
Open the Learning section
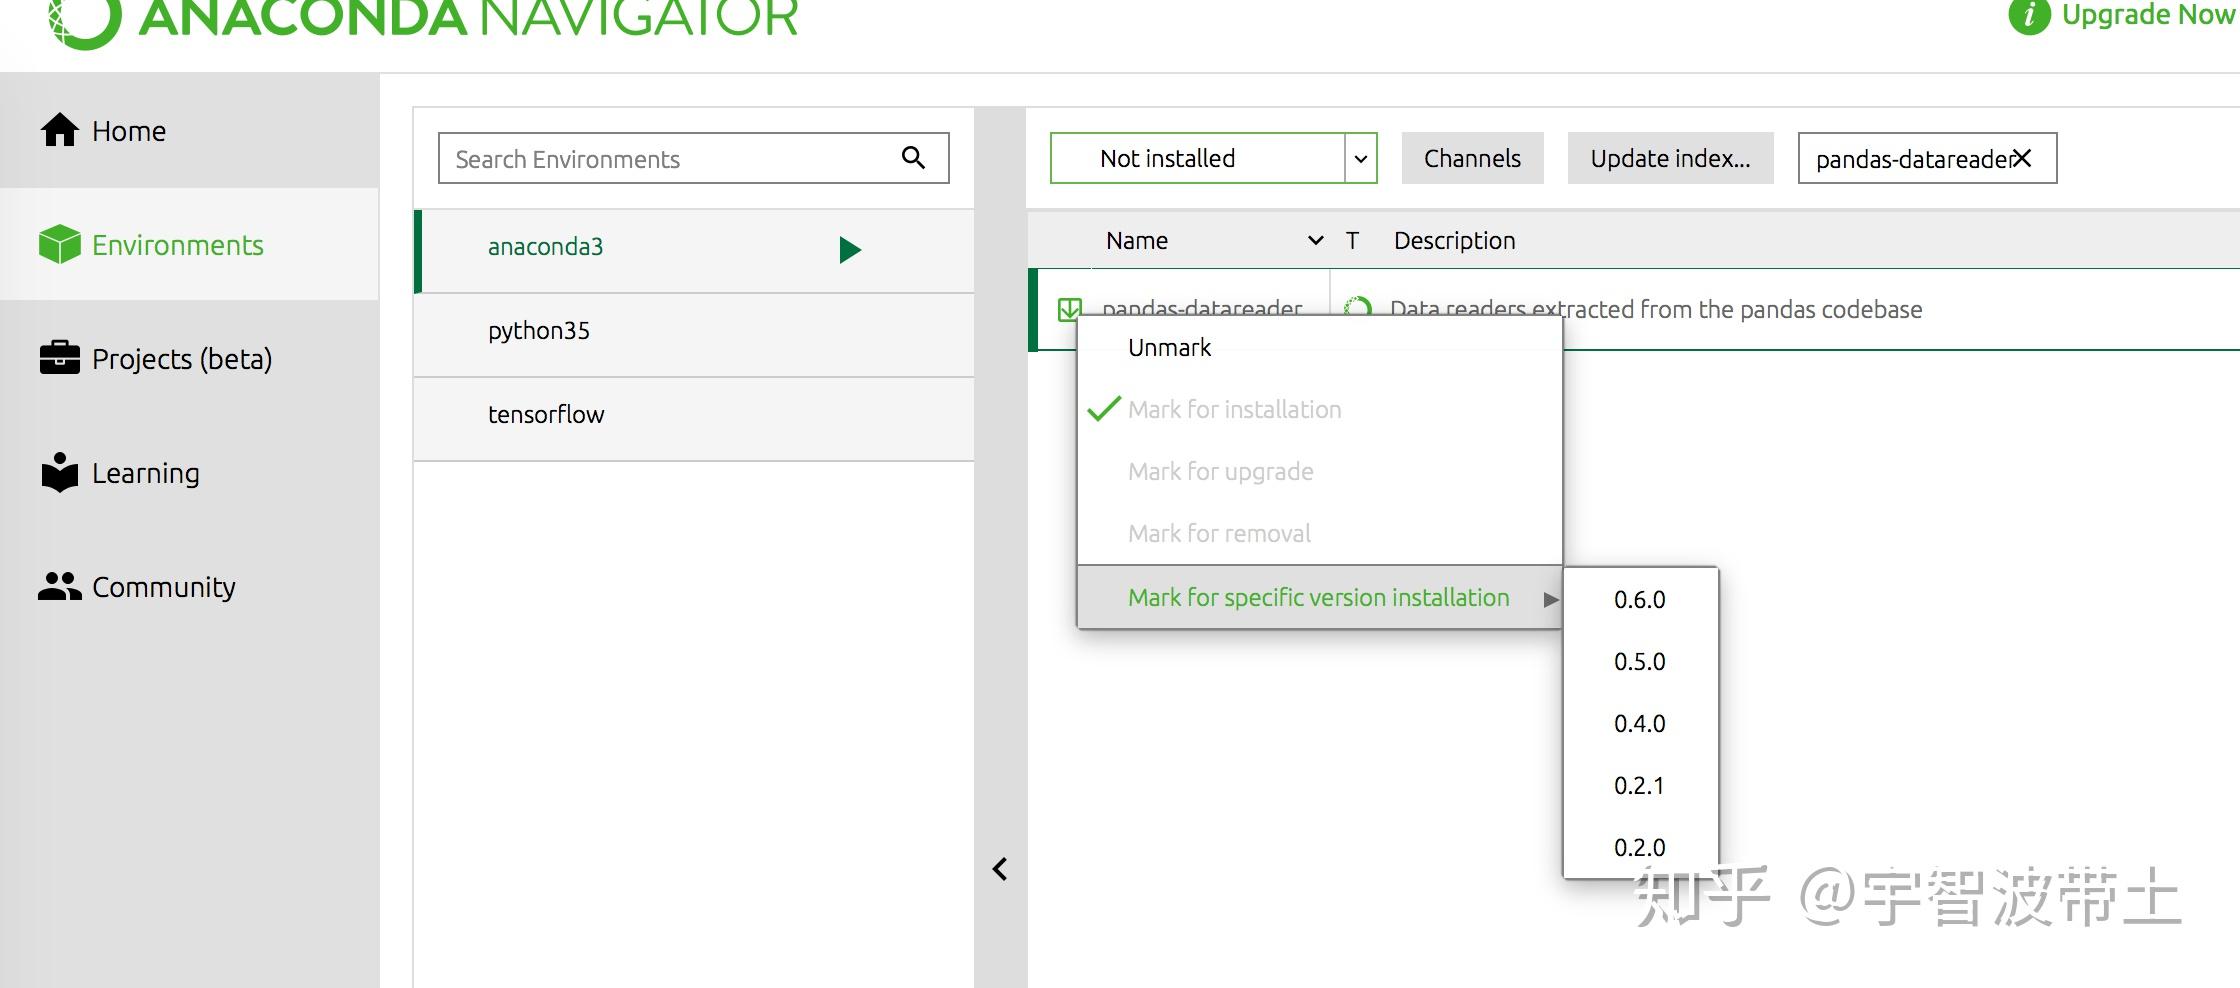pos(146,473)
